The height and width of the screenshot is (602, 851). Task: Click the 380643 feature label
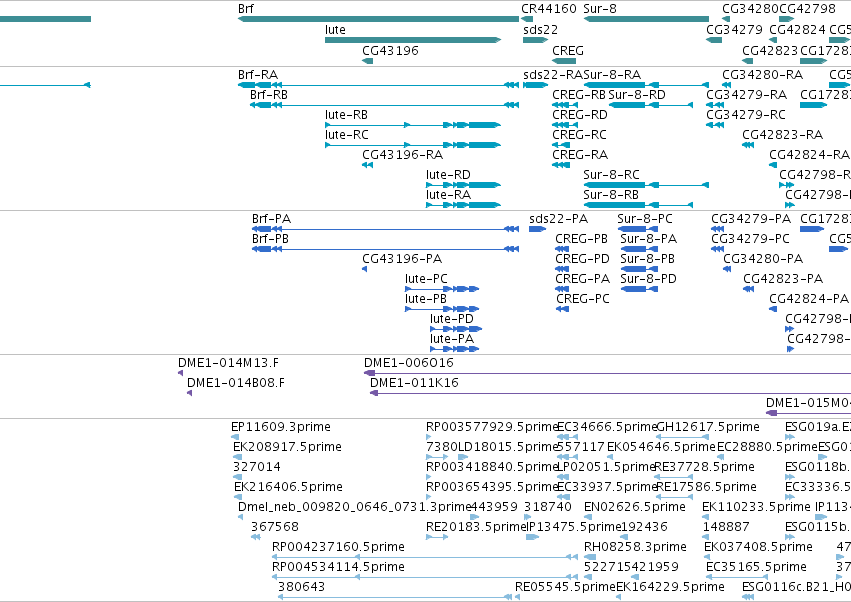click(301, 587)
